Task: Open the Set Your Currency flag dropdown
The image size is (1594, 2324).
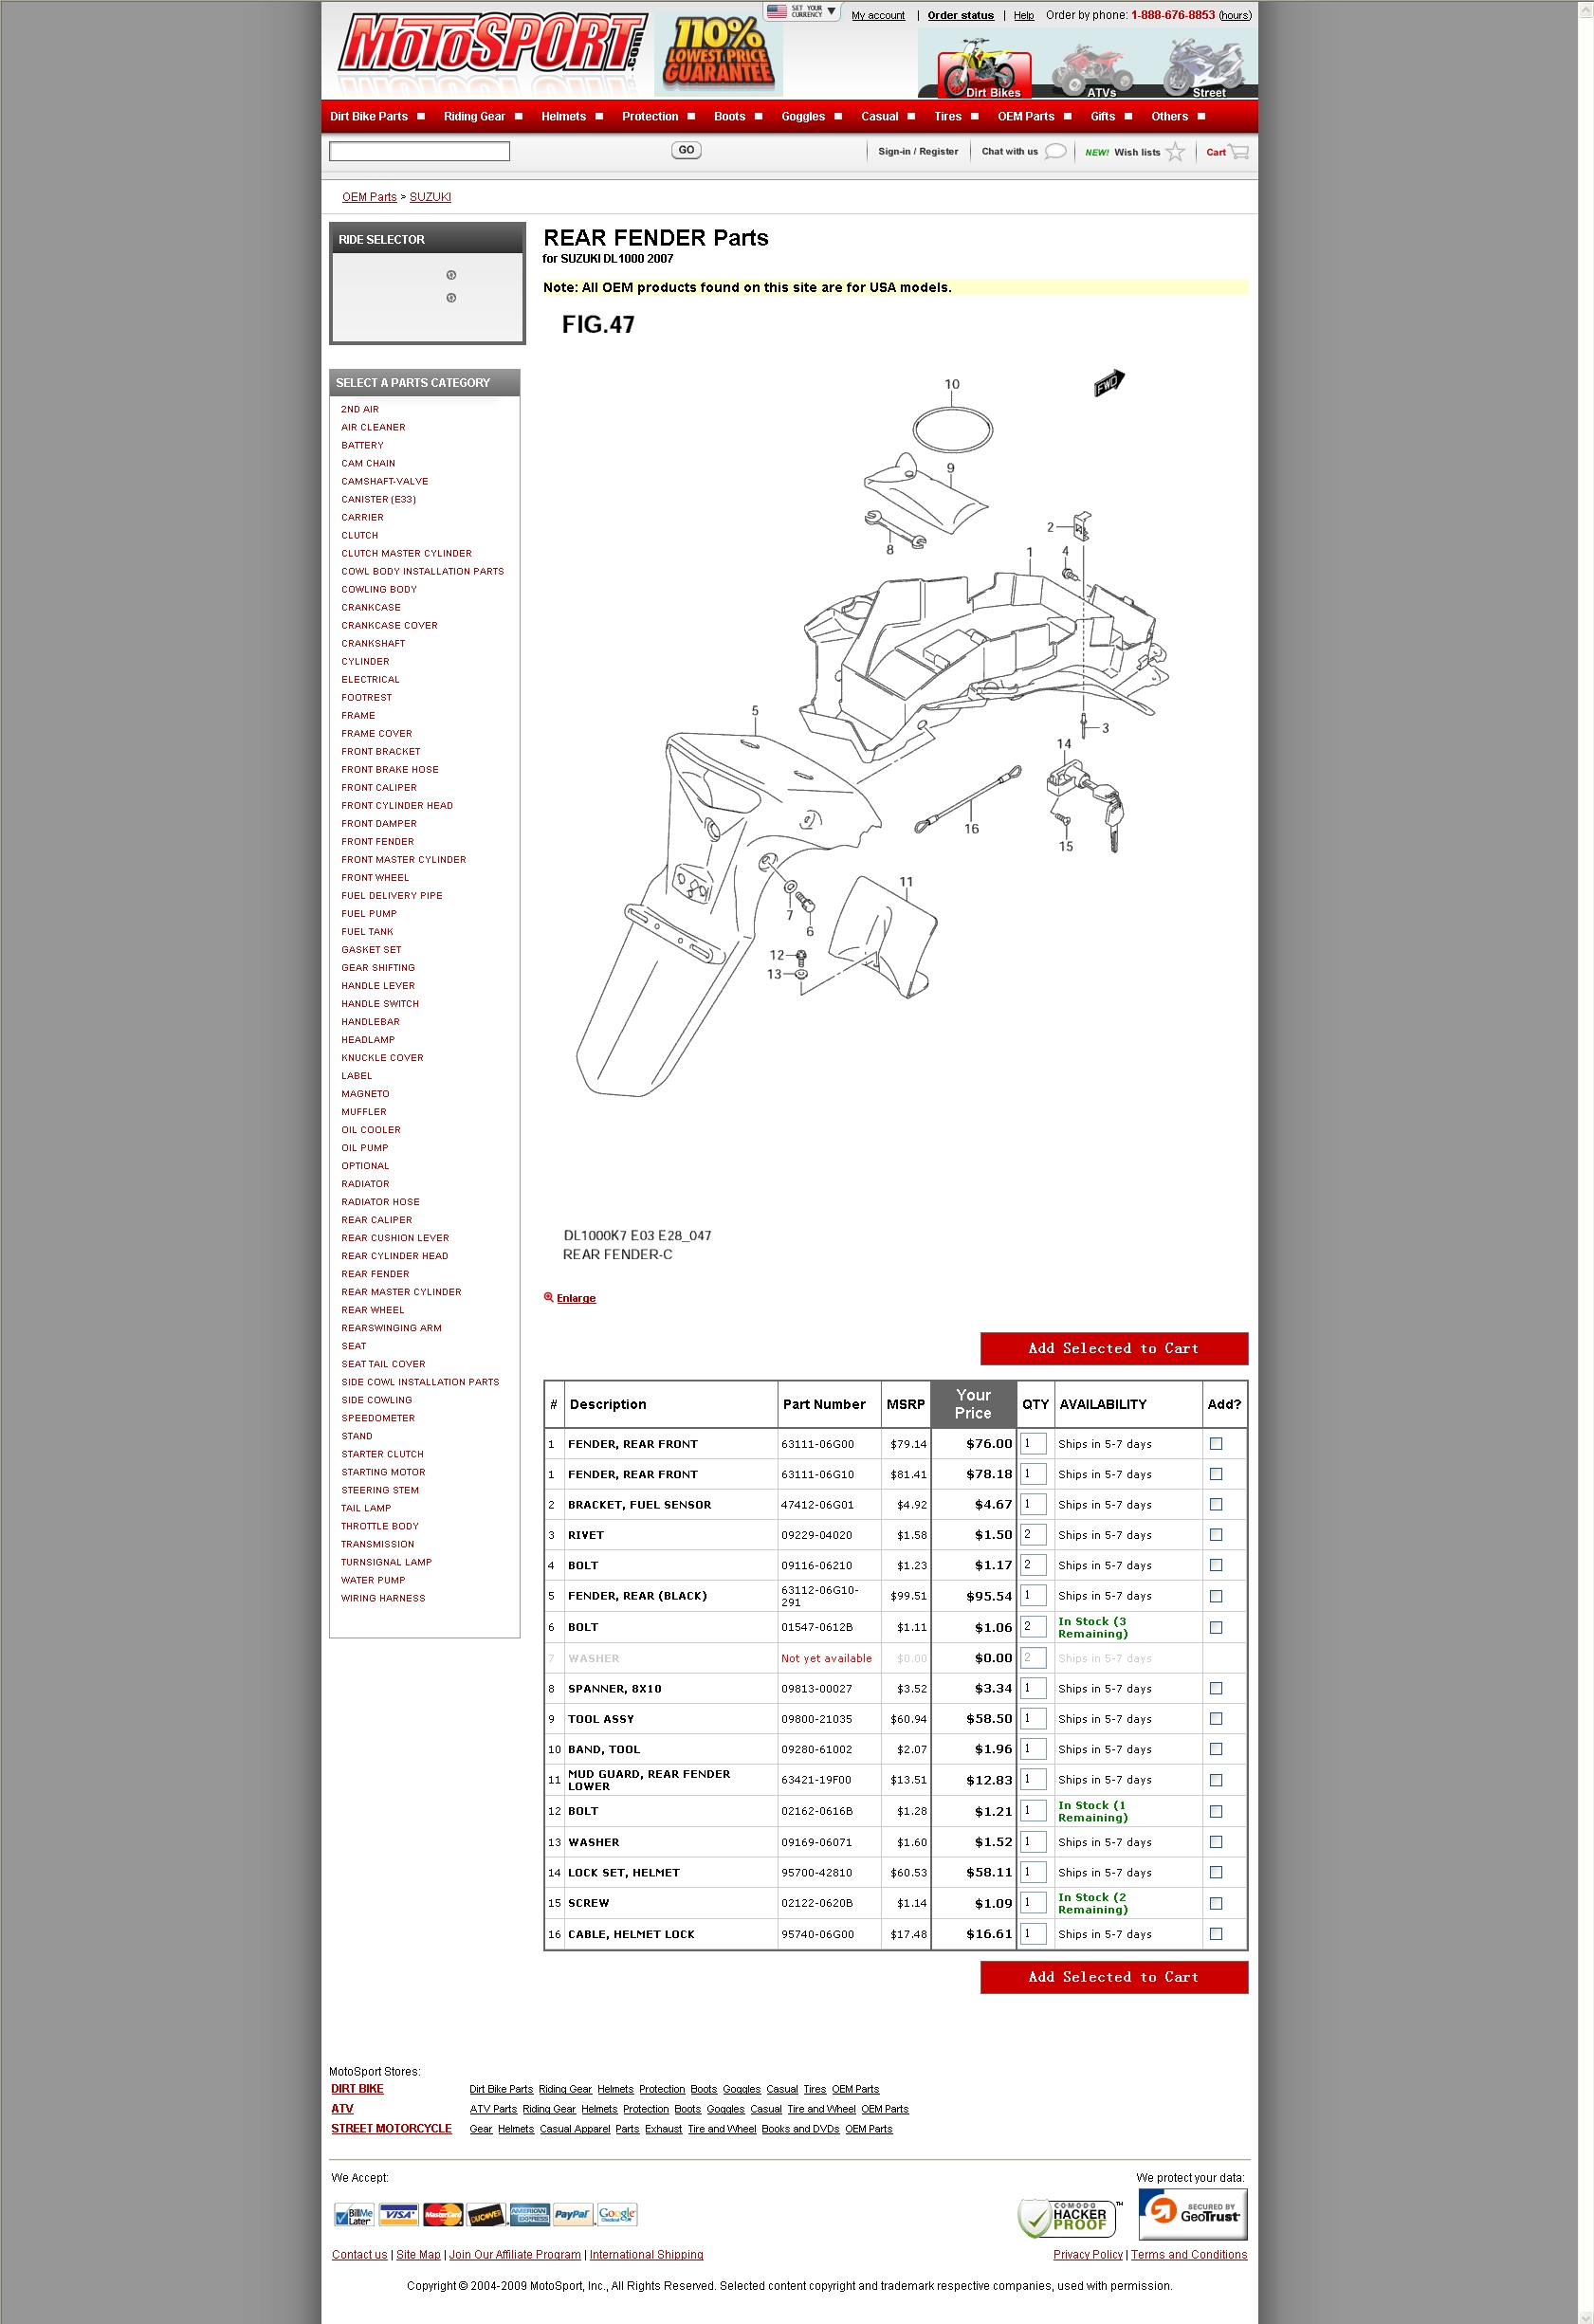Action: tap(802, 11)
